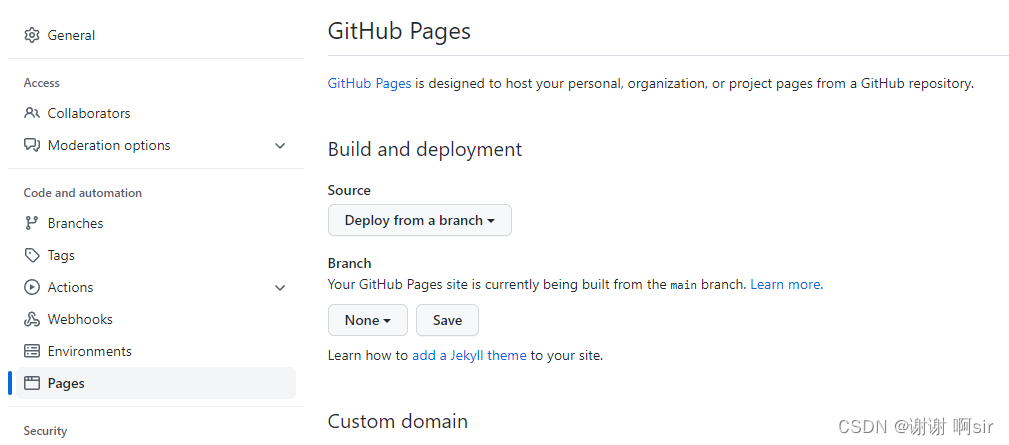Click the Build and deployment heading

(425, 149)
